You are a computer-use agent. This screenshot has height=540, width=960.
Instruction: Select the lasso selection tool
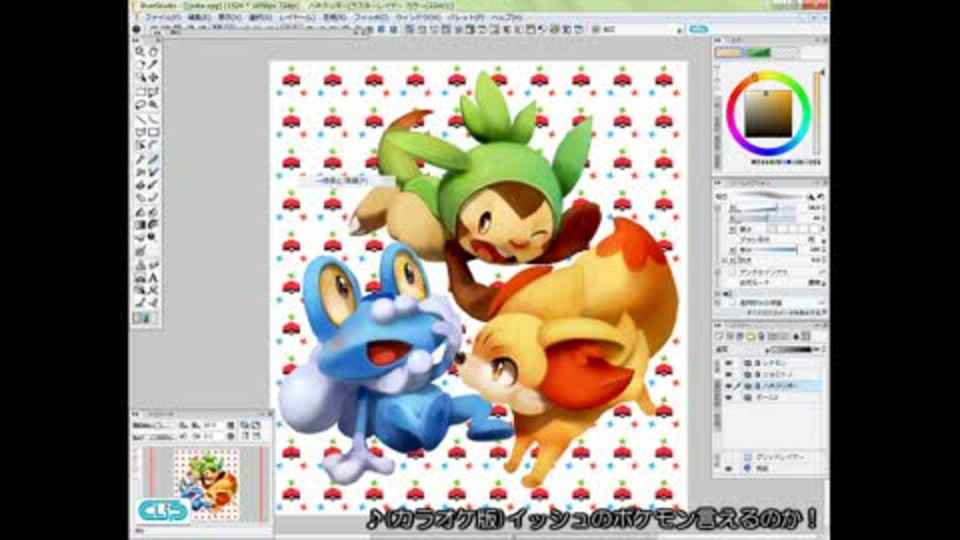(140, 105)
